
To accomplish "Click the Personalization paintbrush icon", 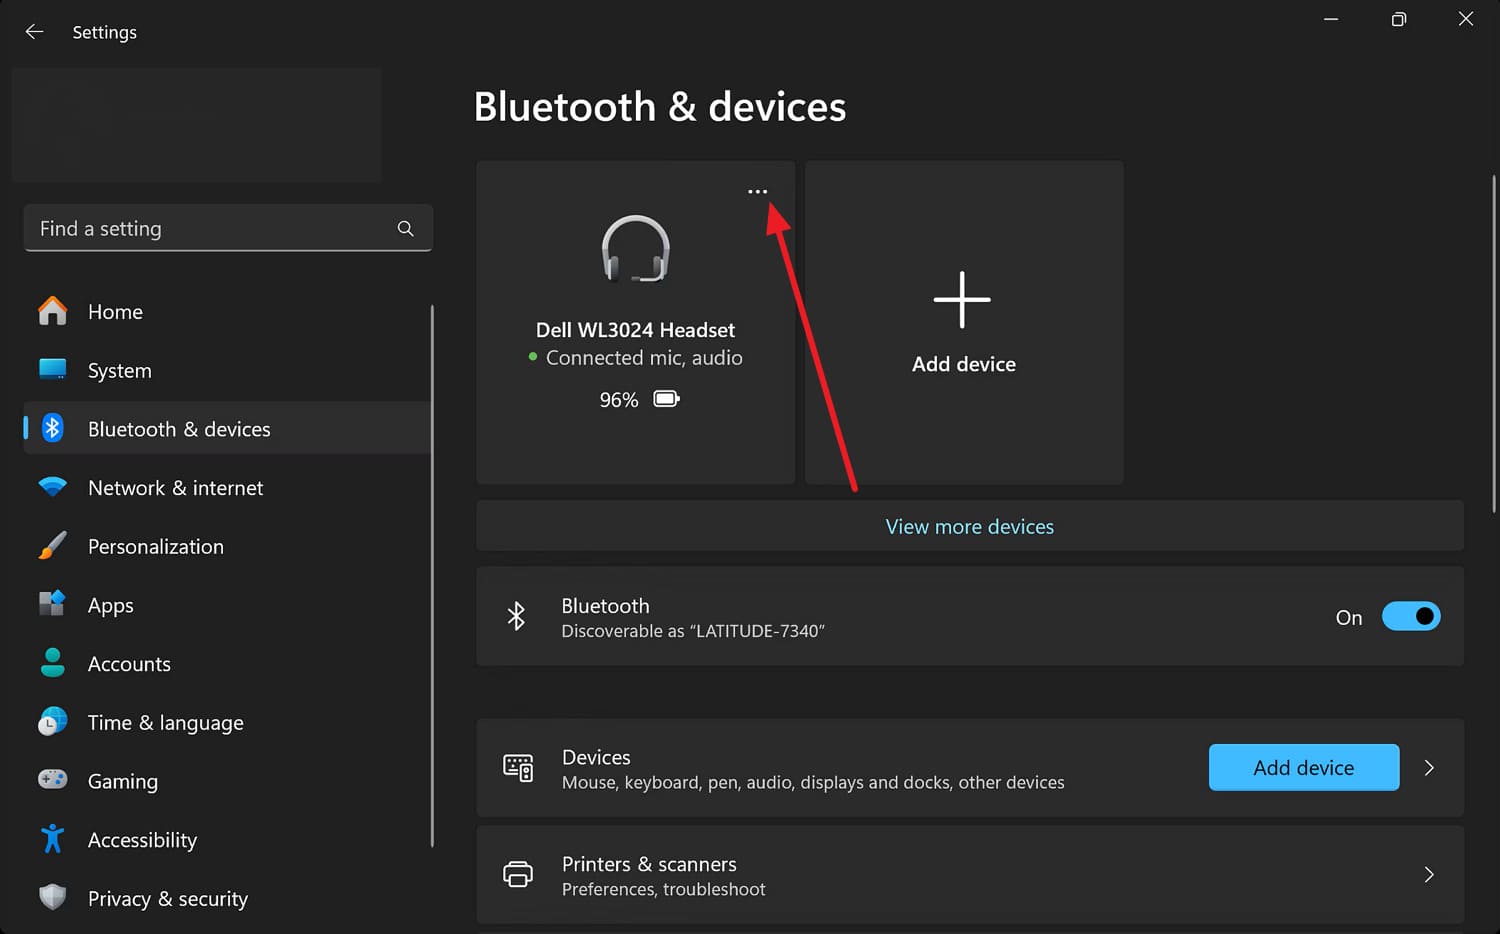I will click(x=53, y=546).
